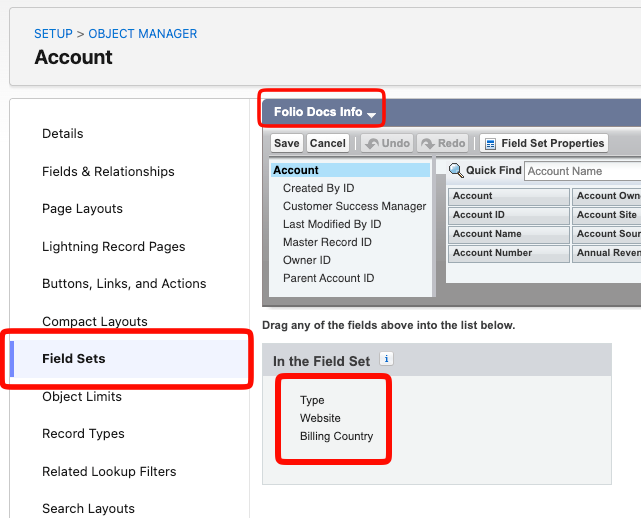
Task: Select Website in the field set list
Action: point(320,418)
